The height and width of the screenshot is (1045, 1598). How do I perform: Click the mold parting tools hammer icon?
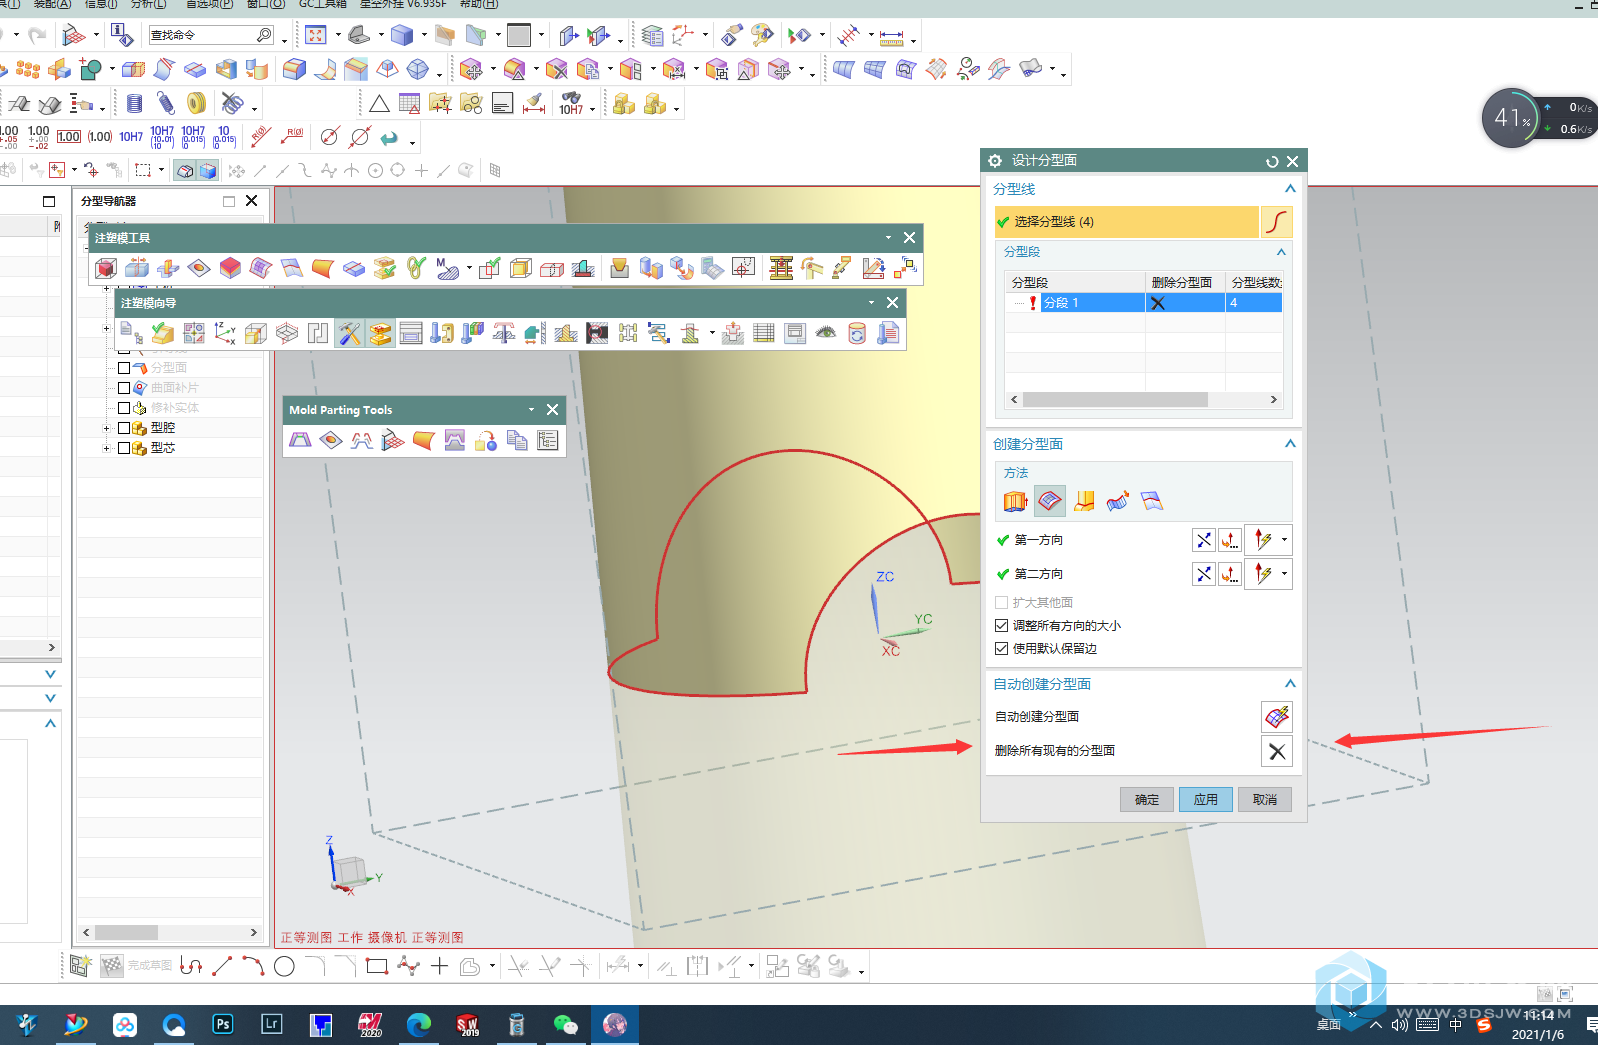coord(349,334)
